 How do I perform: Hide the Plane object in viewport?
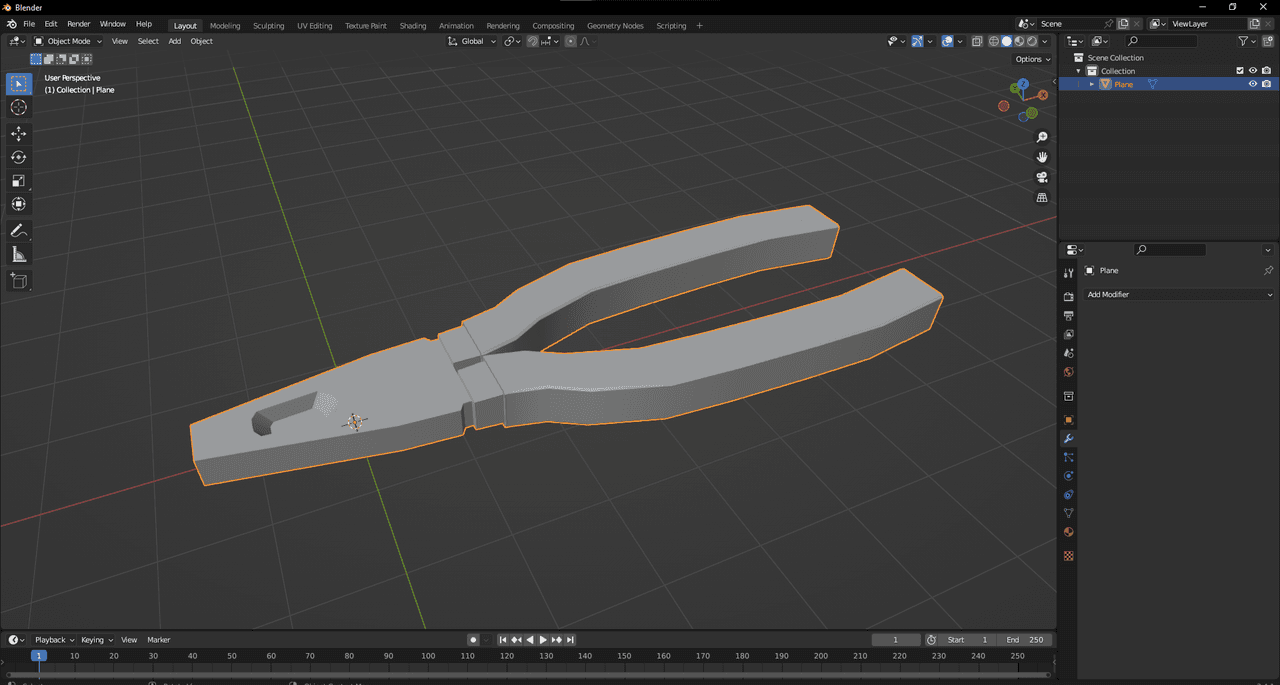pyautogui.click(x=1252, y=84)
